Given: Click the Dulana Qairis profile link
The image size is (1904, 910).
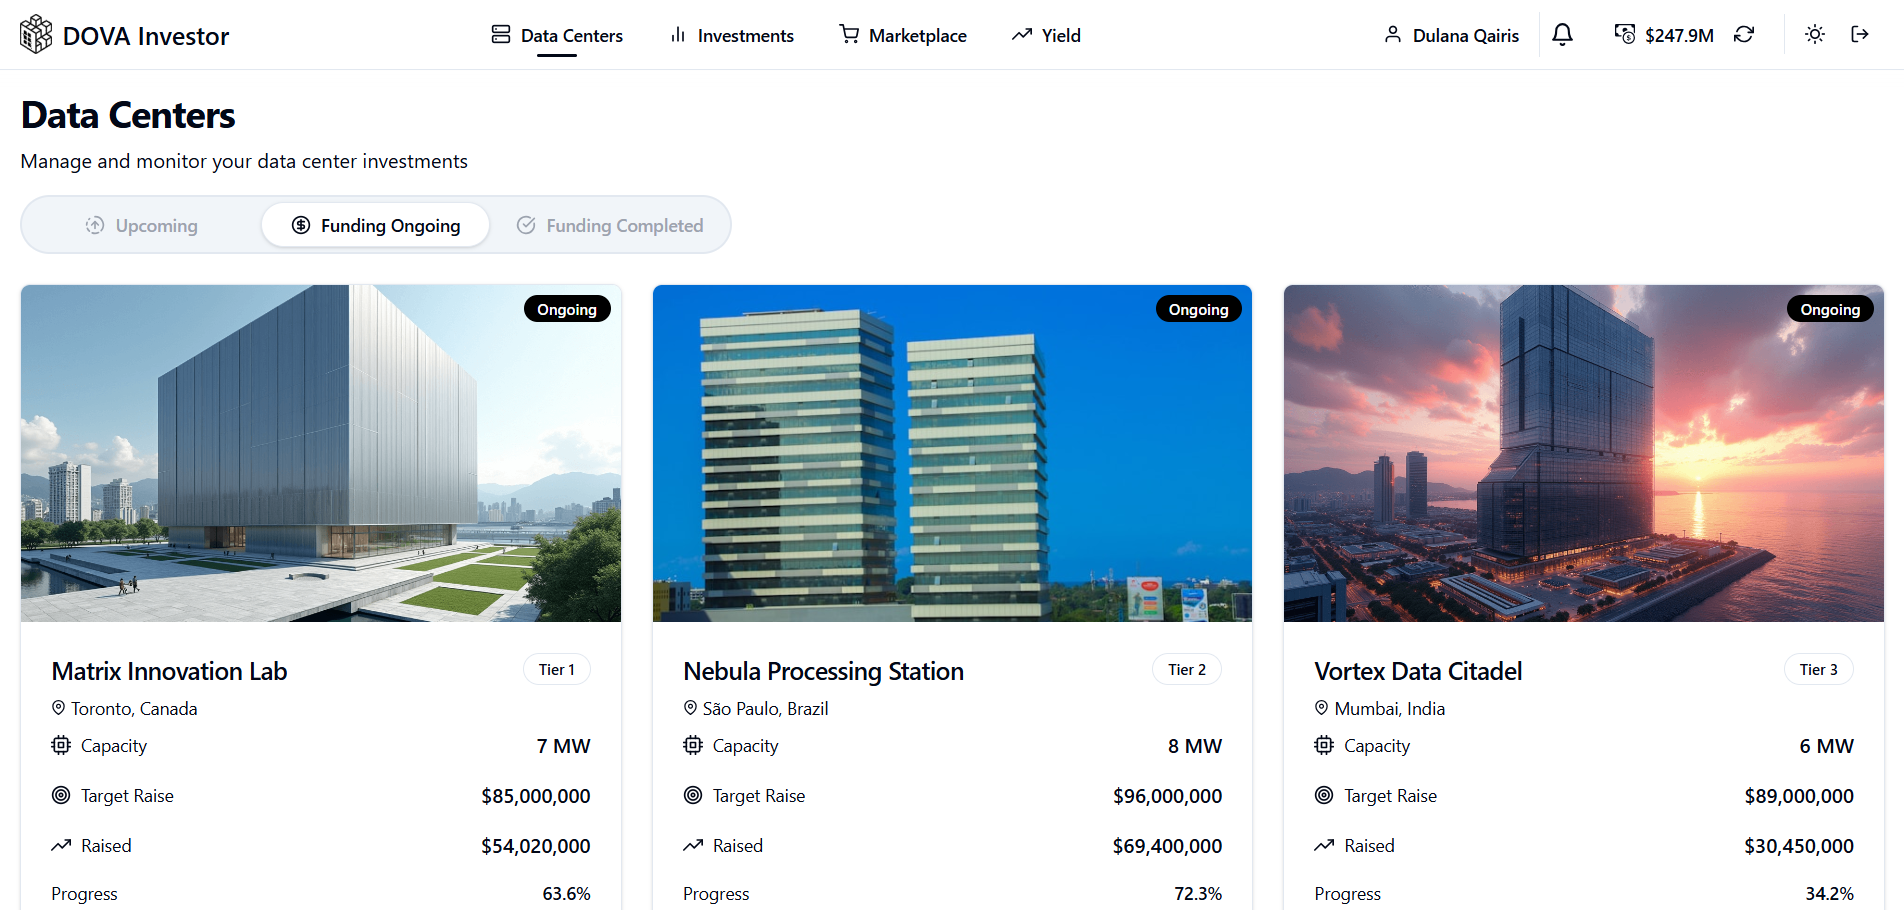Looking at the screenshot, I should coord(1451,35).
